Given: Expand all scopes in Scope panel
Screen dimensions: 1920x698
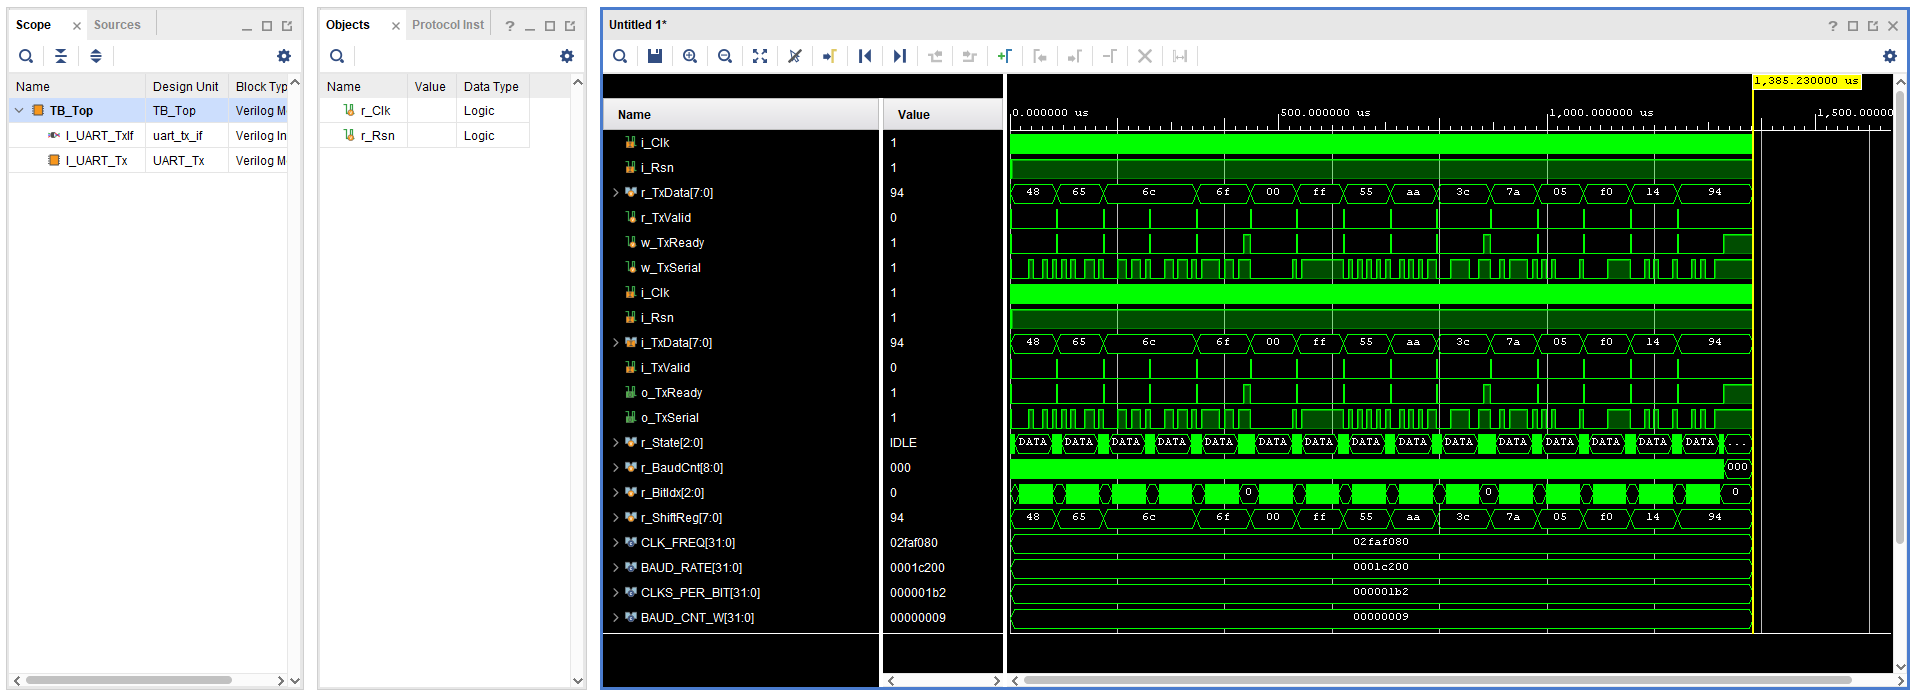Looking at the screenshot, I should coord(96,56).
